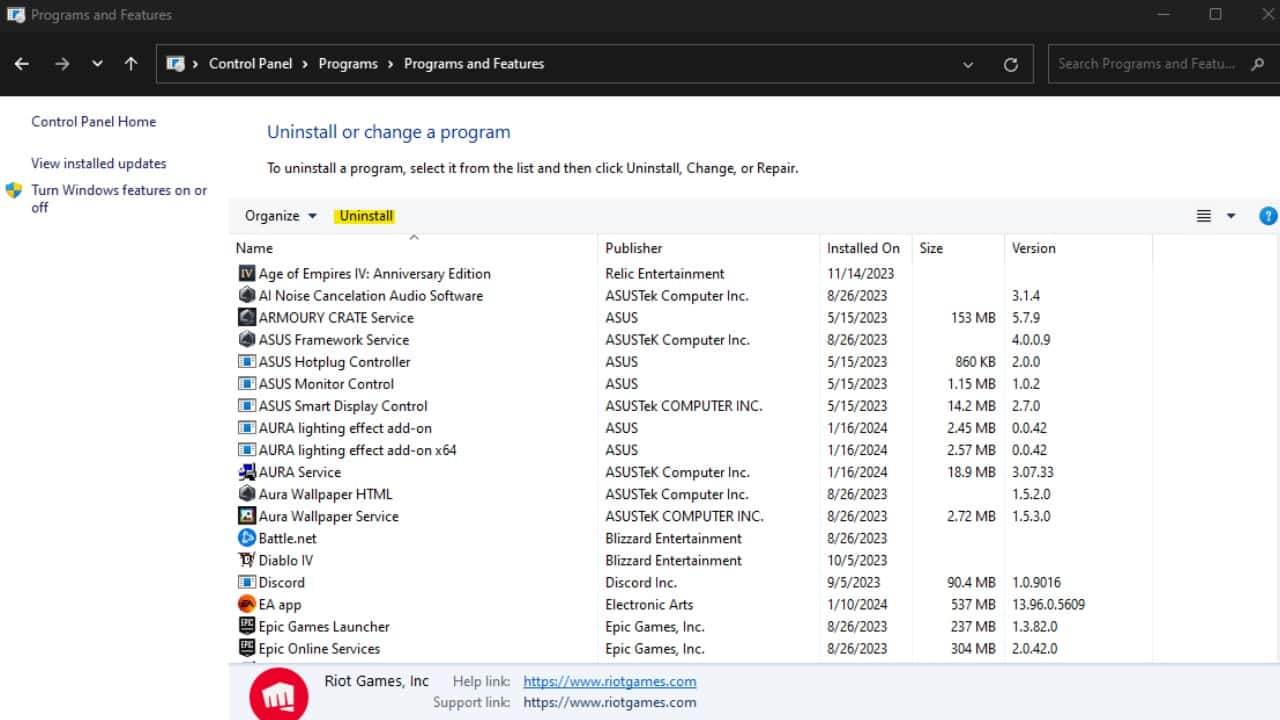Viewport: 1280px width, 720px height.
Task: Click the Diablo IV icon
Action: [x=247, y=560]
